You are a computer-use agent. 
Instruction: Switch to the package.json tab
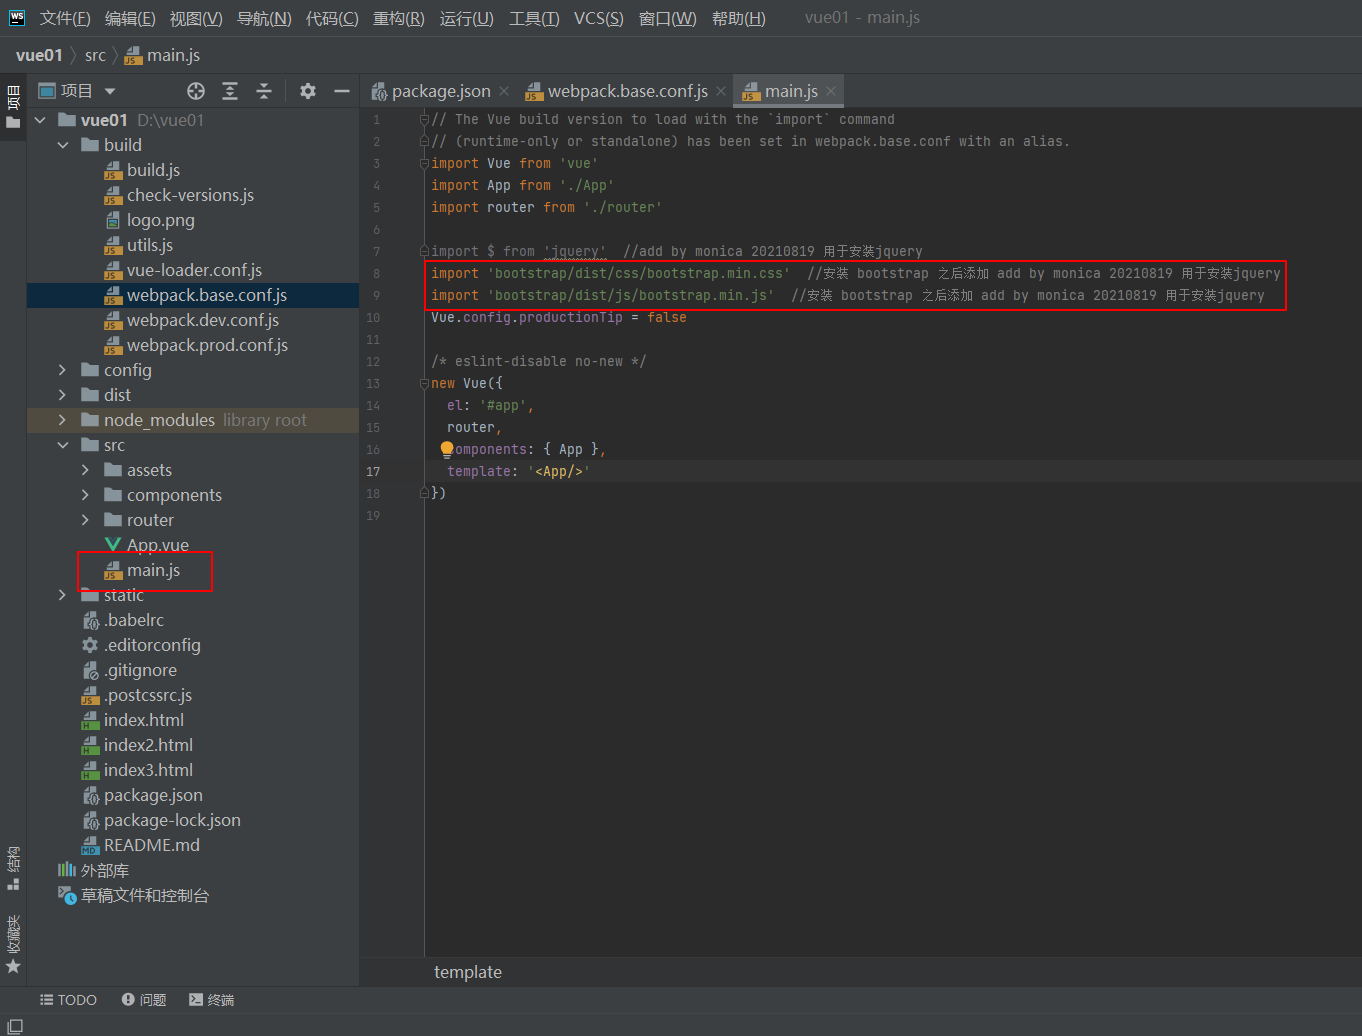coord(441,91)
